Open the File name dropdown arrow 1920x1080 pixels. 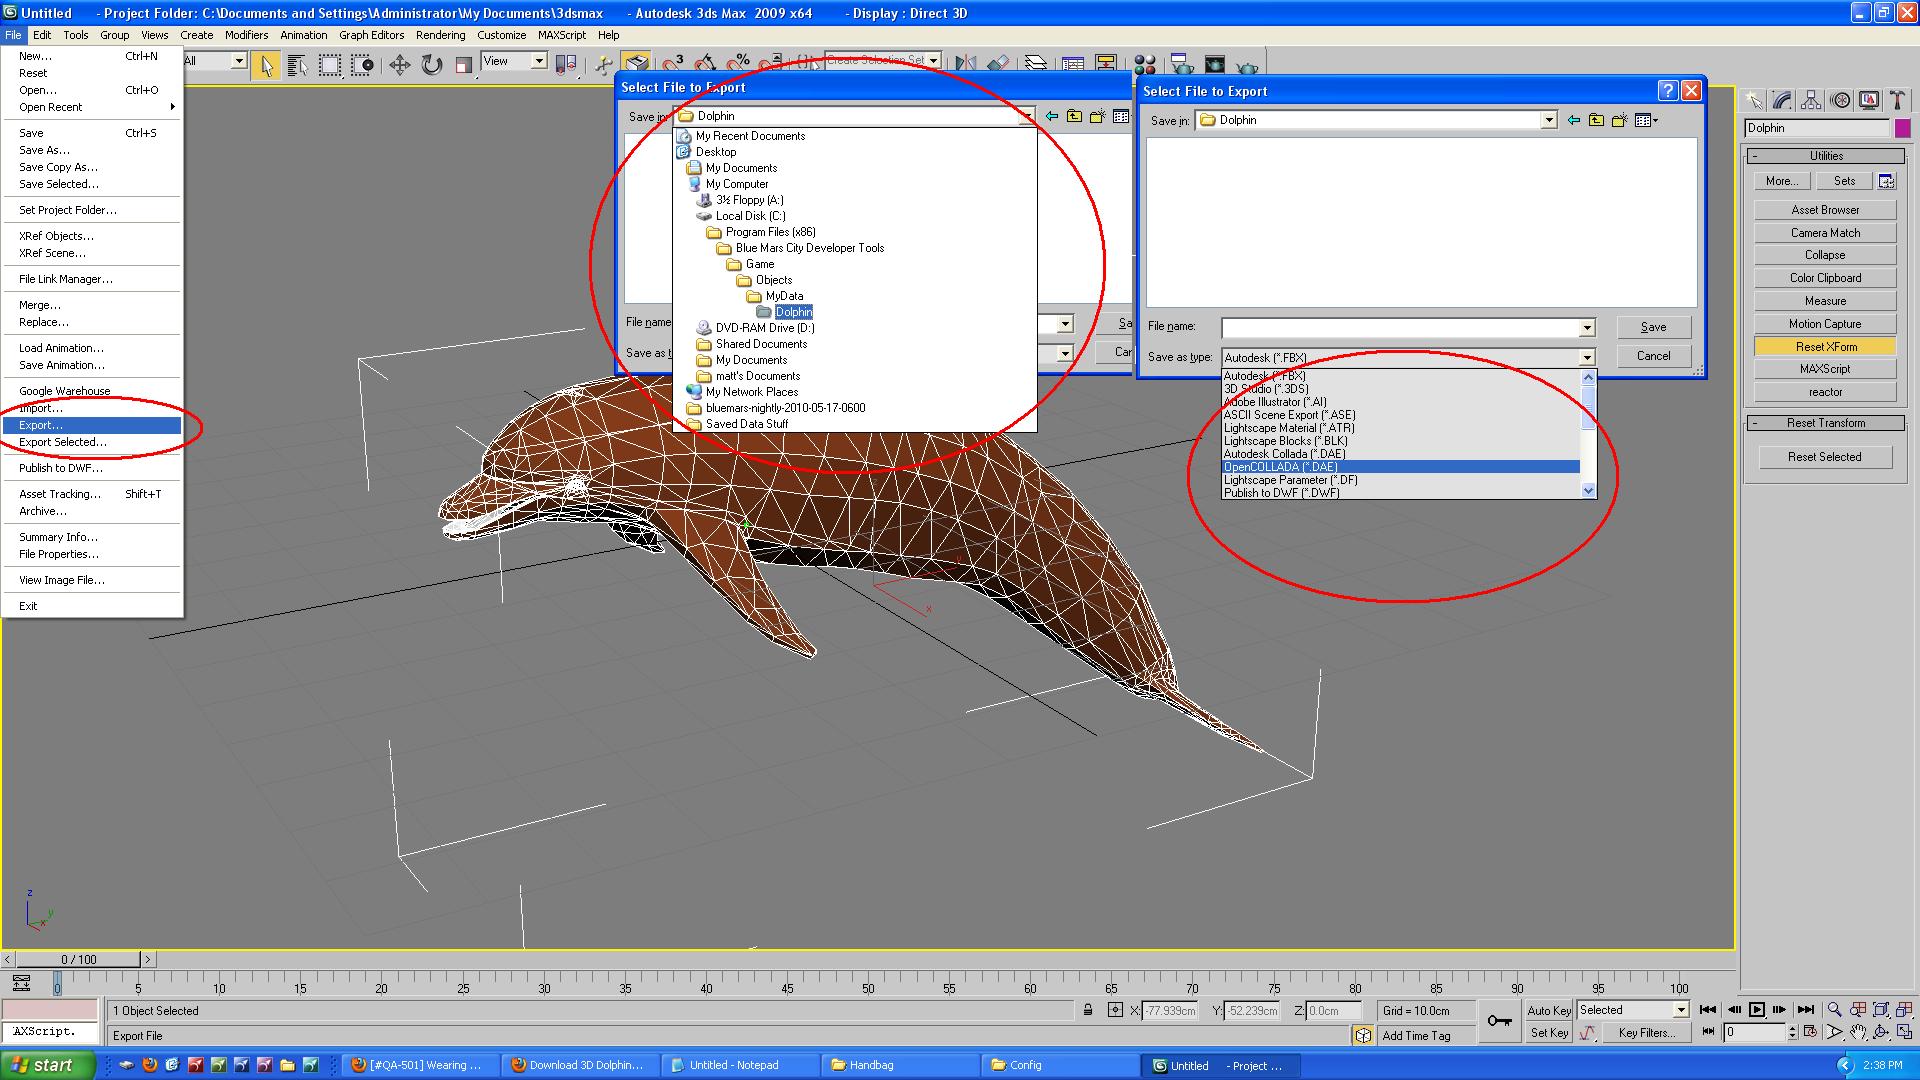click(x=1586, y=328)
